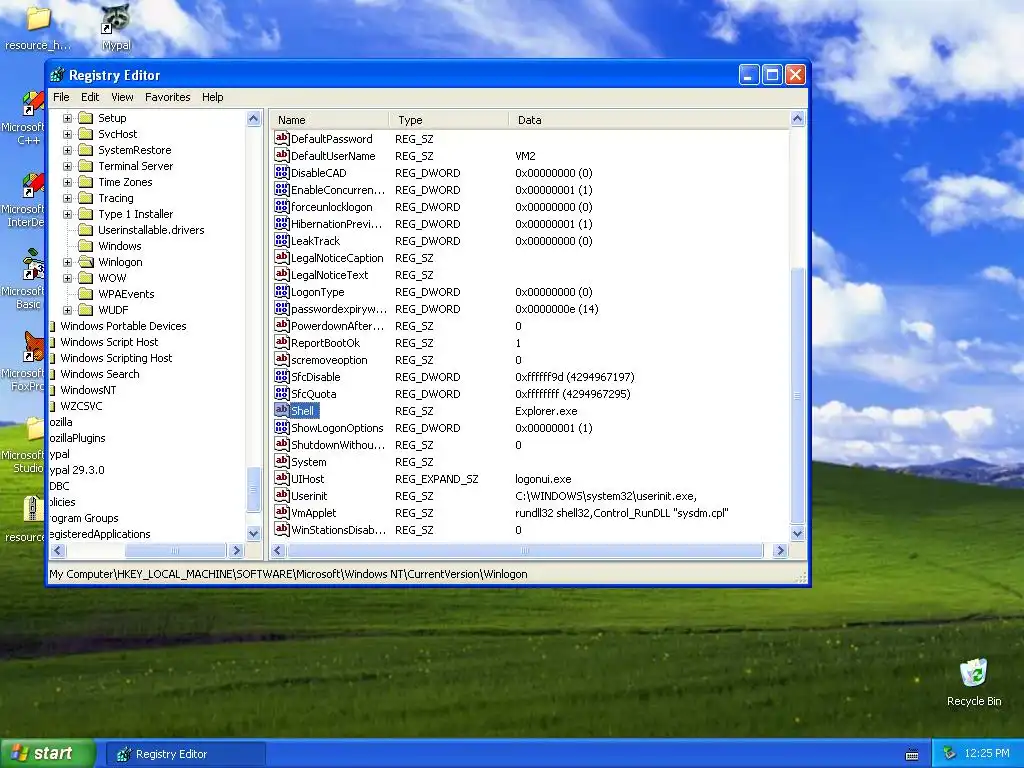Expand the Winlogon key
This screenshot has height=768, width=1024.
[x=67, y=262]
